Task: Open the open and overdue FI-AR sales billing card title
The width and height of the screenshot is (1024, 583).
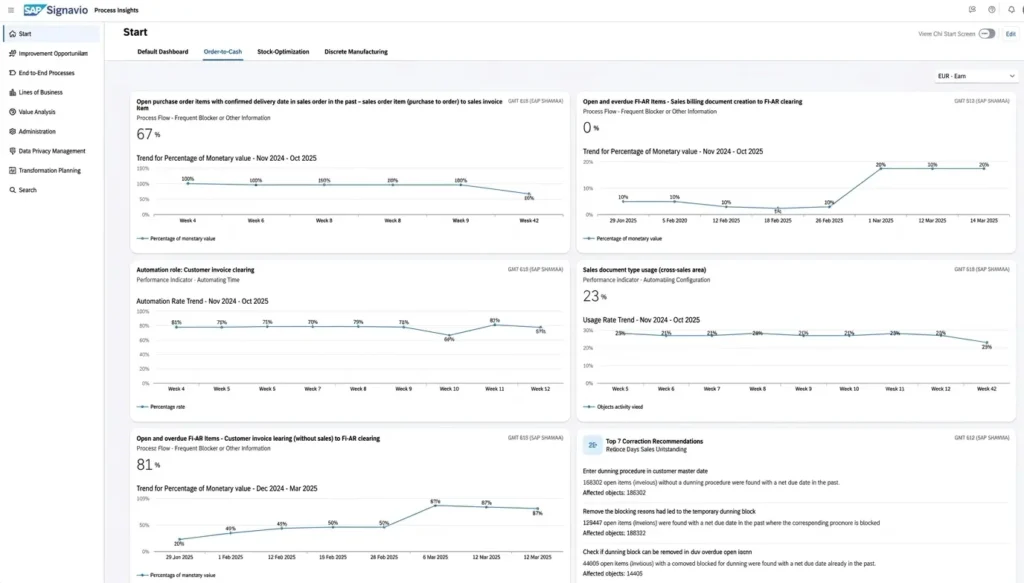Action: click(x=692, y=102)
